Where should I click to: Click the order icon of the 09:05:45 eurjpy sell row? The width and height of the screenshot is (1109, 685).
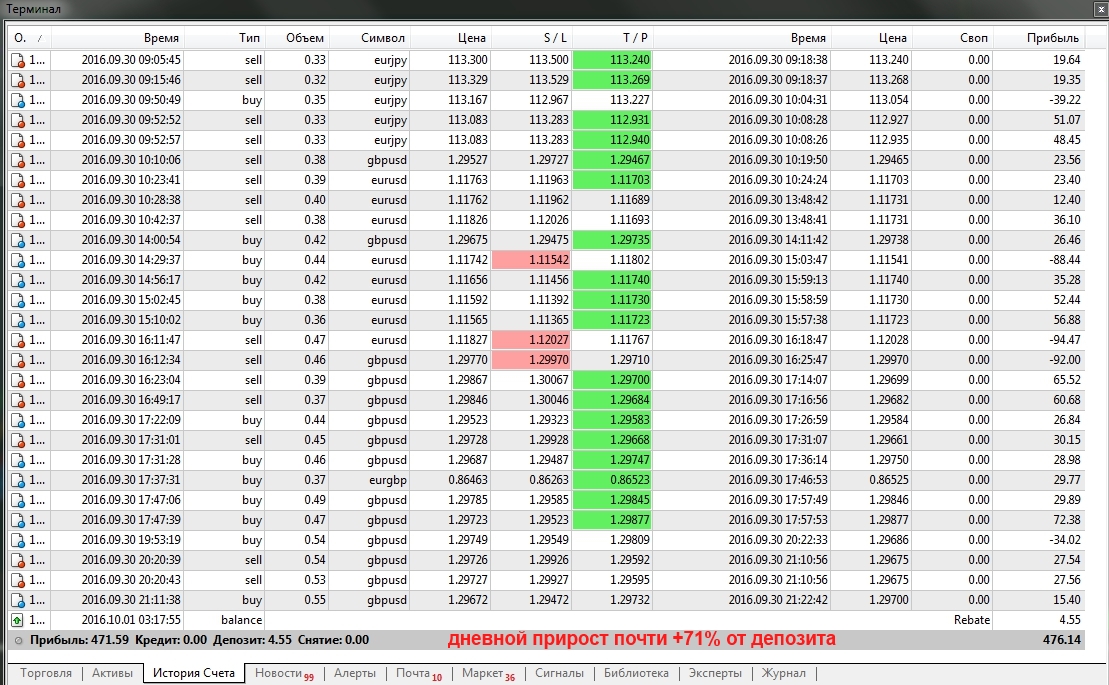pyautogui.click(x=18, y=61)
